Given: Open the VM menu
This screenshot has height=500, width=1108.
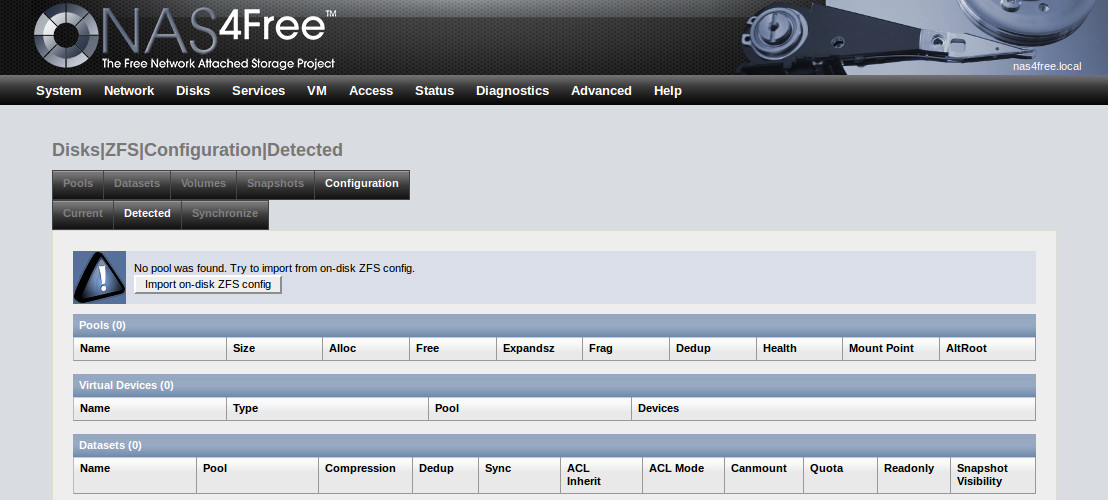Looking at the screenshot, I should pos(317,91).
